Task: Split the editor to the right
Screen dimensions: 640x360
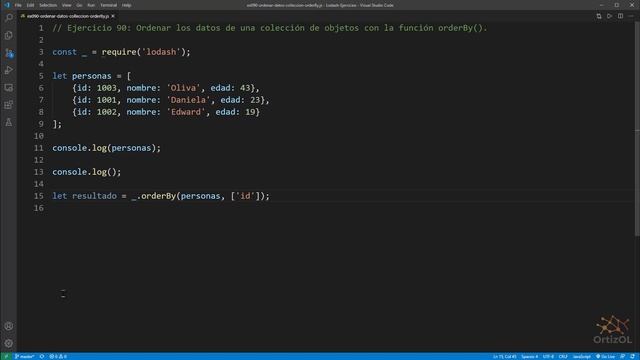Action: 620,16
